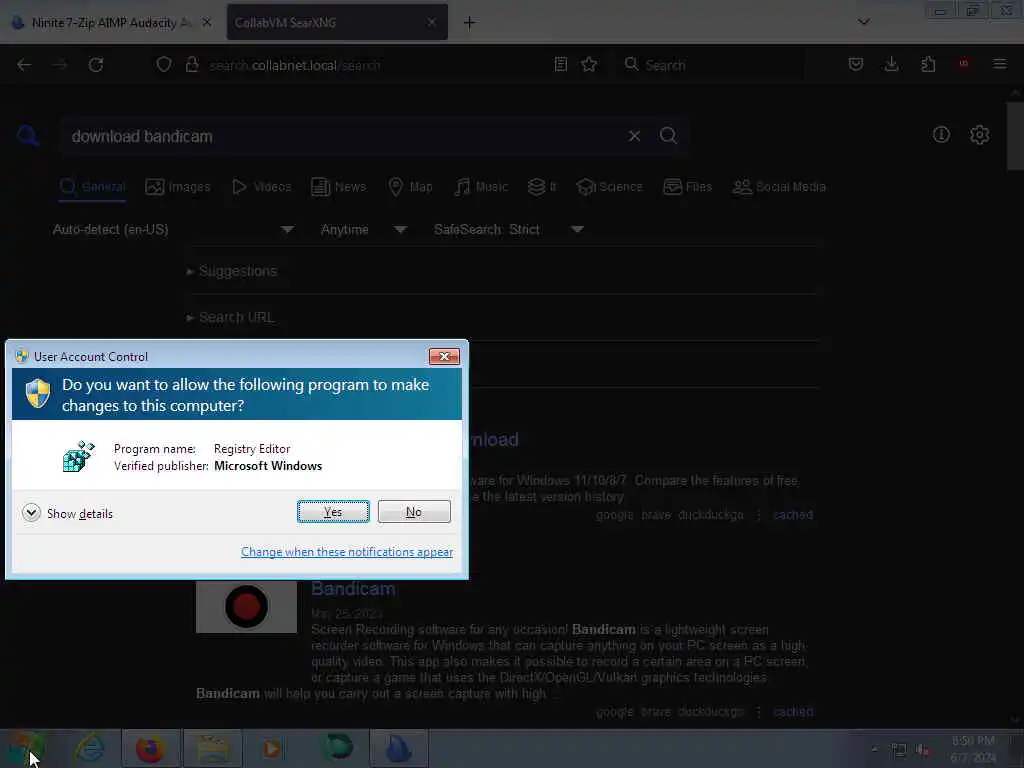Open the Extensions menu
This screenshot has height=768, width=1024.
coord(928,65)
